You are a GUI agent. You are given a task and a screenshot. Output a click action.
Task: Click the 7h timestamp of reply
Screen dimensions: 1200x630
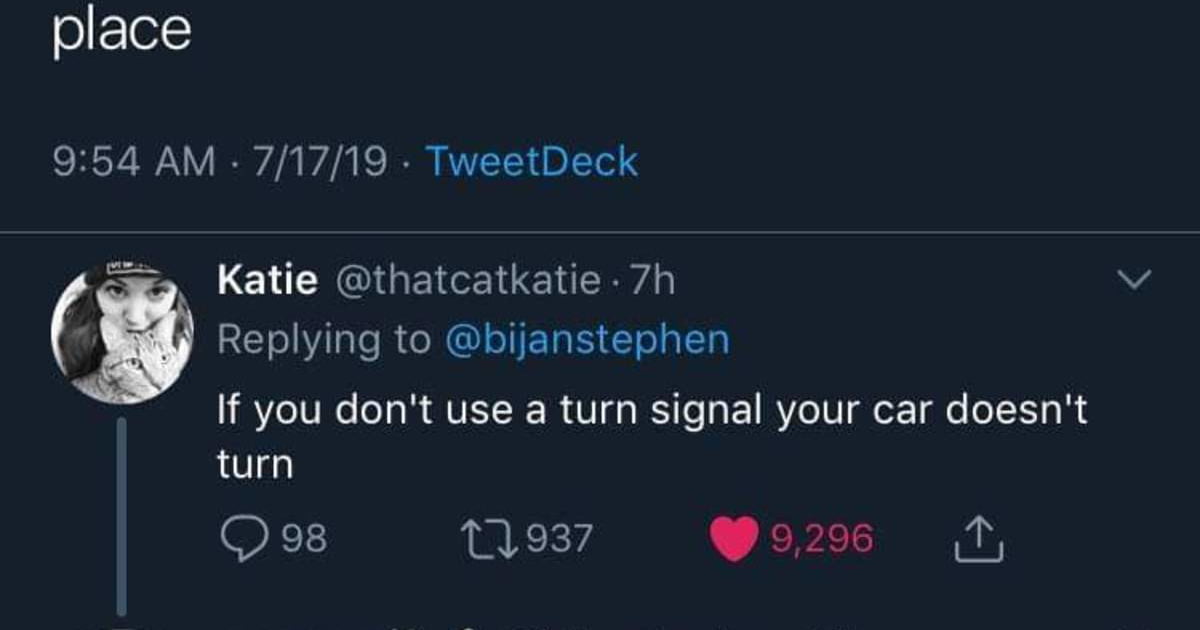651,282
